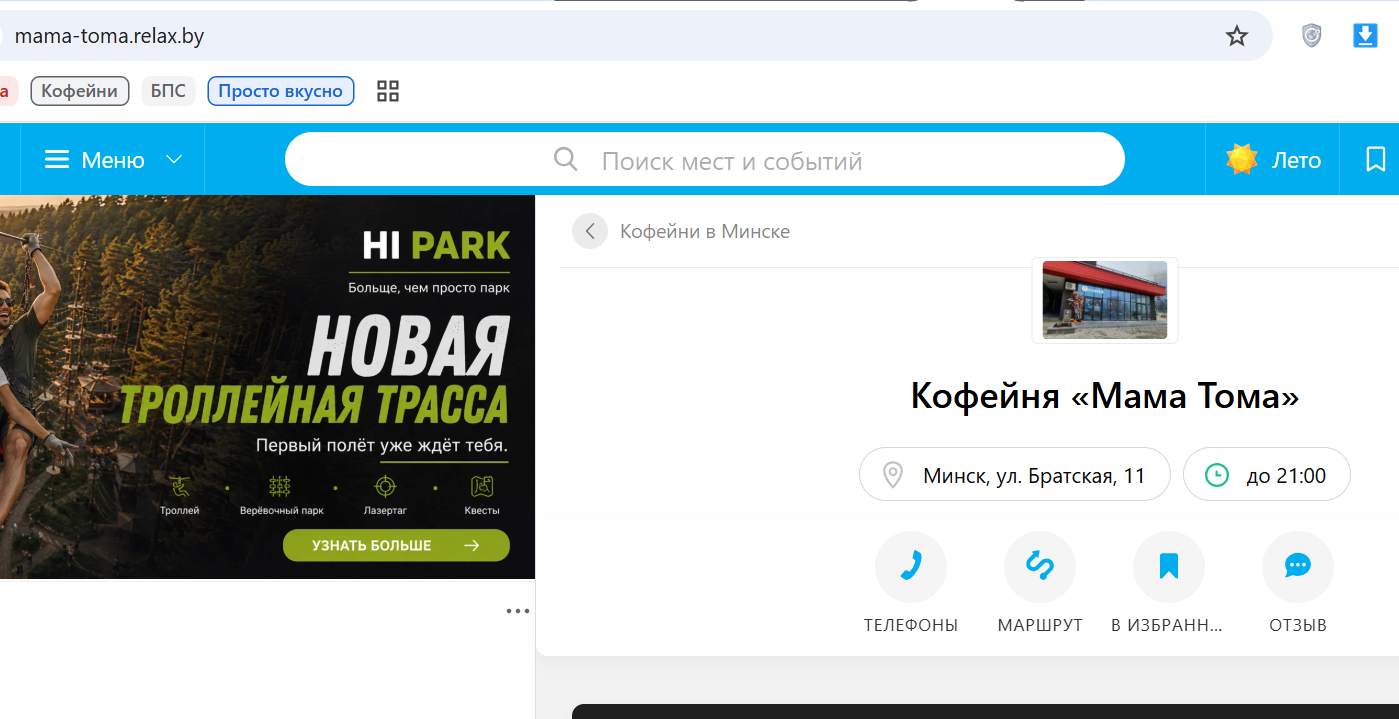Click the phone handset icon
Image resolution: width=1399 pixels, height=719 pixels.
(x=911, y=567)
